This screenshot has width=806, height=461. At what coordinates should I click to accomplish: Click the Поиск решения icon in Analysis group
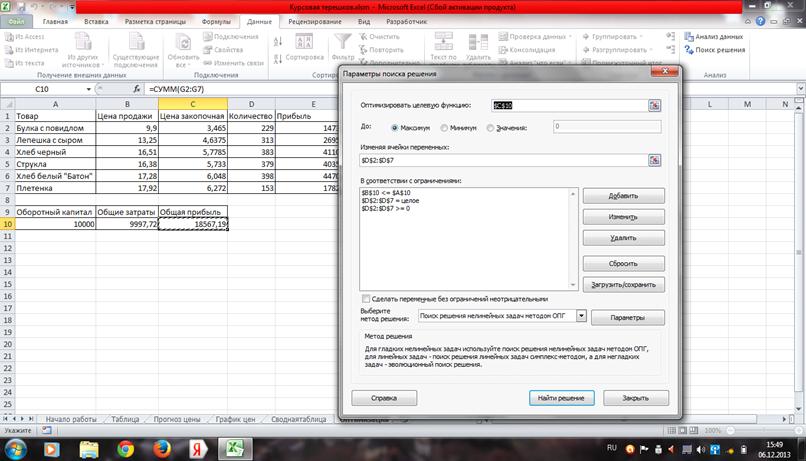(x=687, y=49)
